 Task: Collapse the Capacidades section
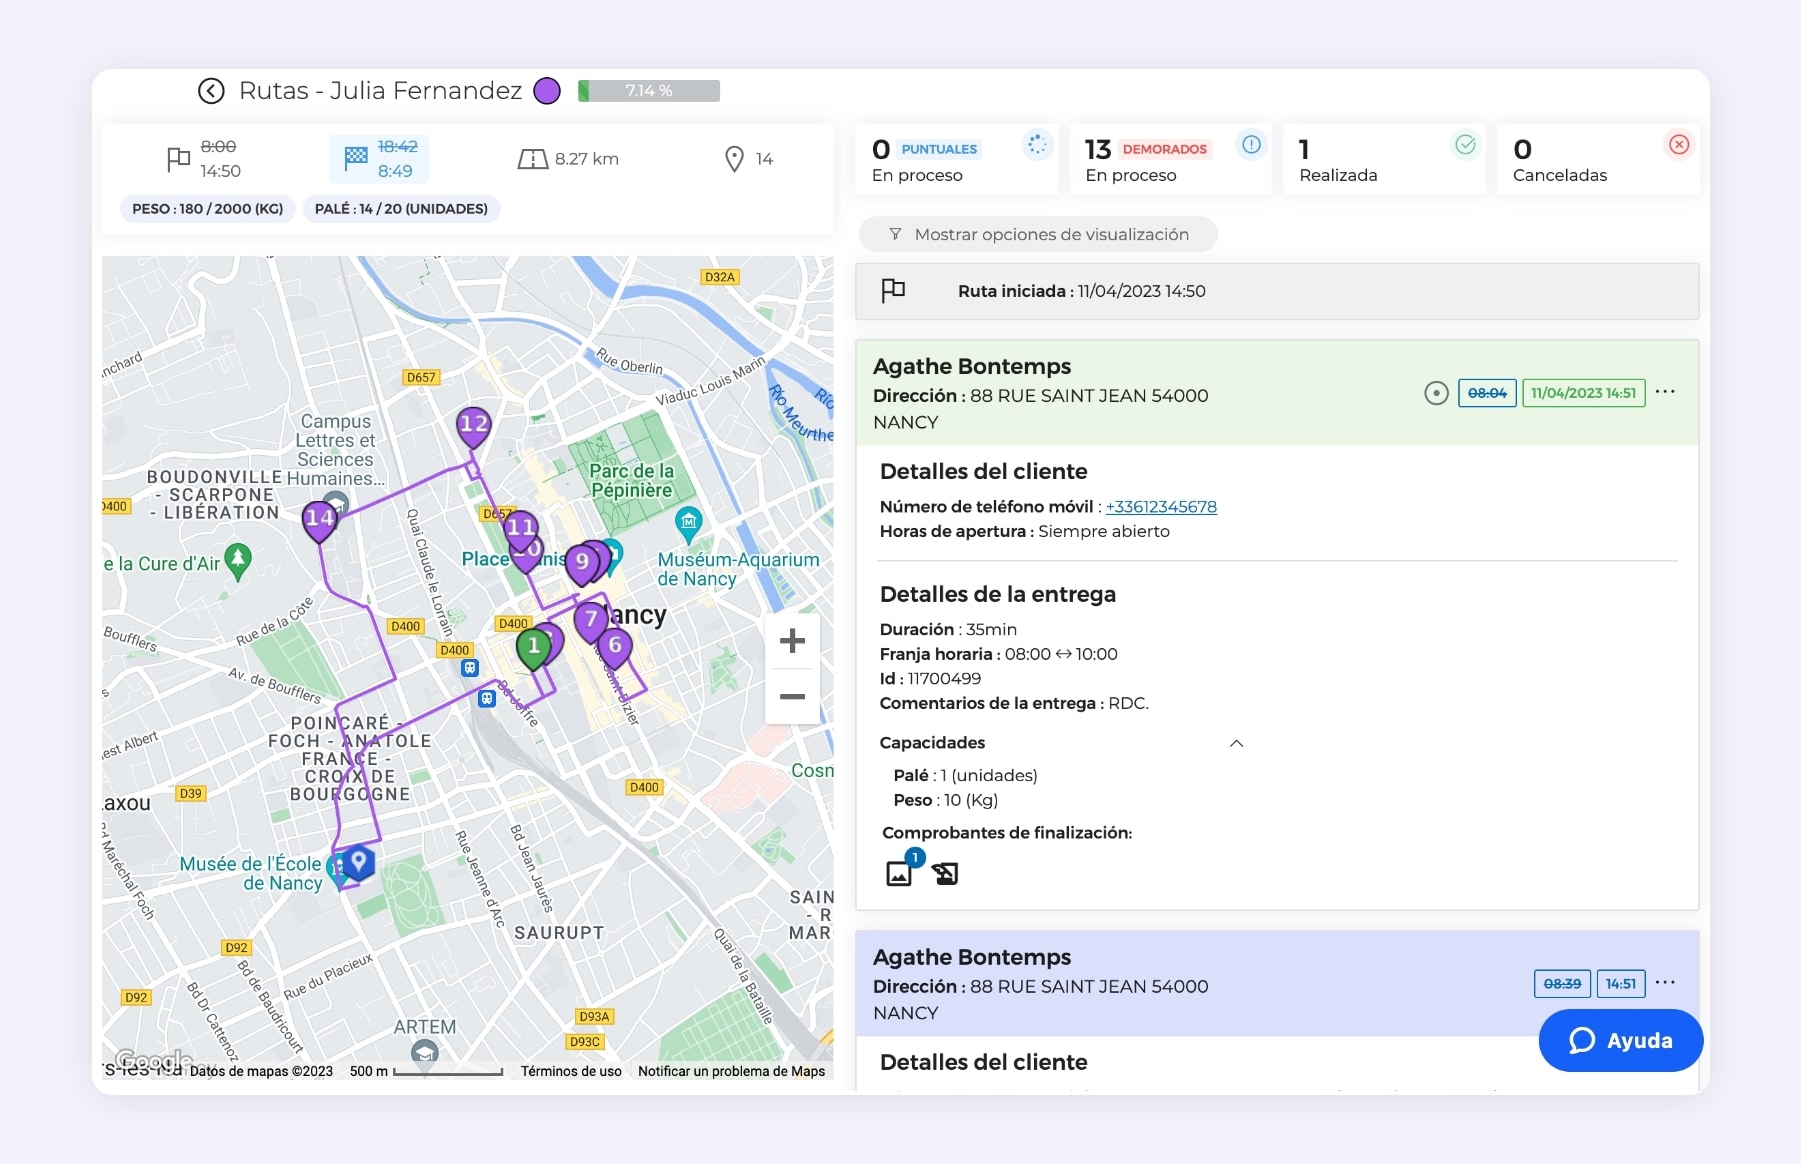click(x=1237, y=743)
